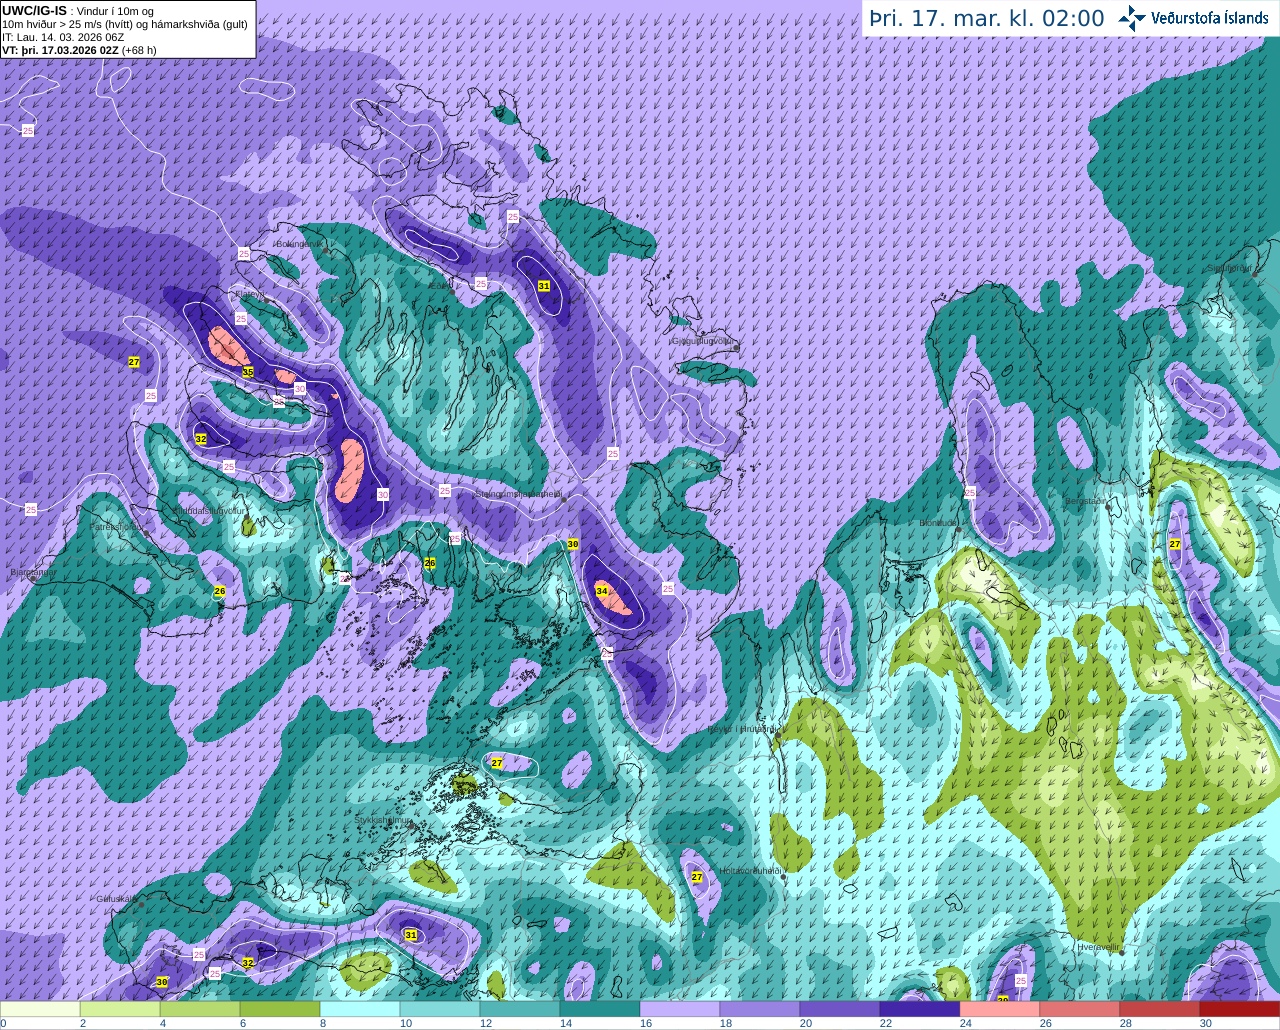The width and height of the screenshot is (1280, 1030).
Task: Pick the 24–26 m/s salmon pink legend swatch
Action: [1000, 1008]
